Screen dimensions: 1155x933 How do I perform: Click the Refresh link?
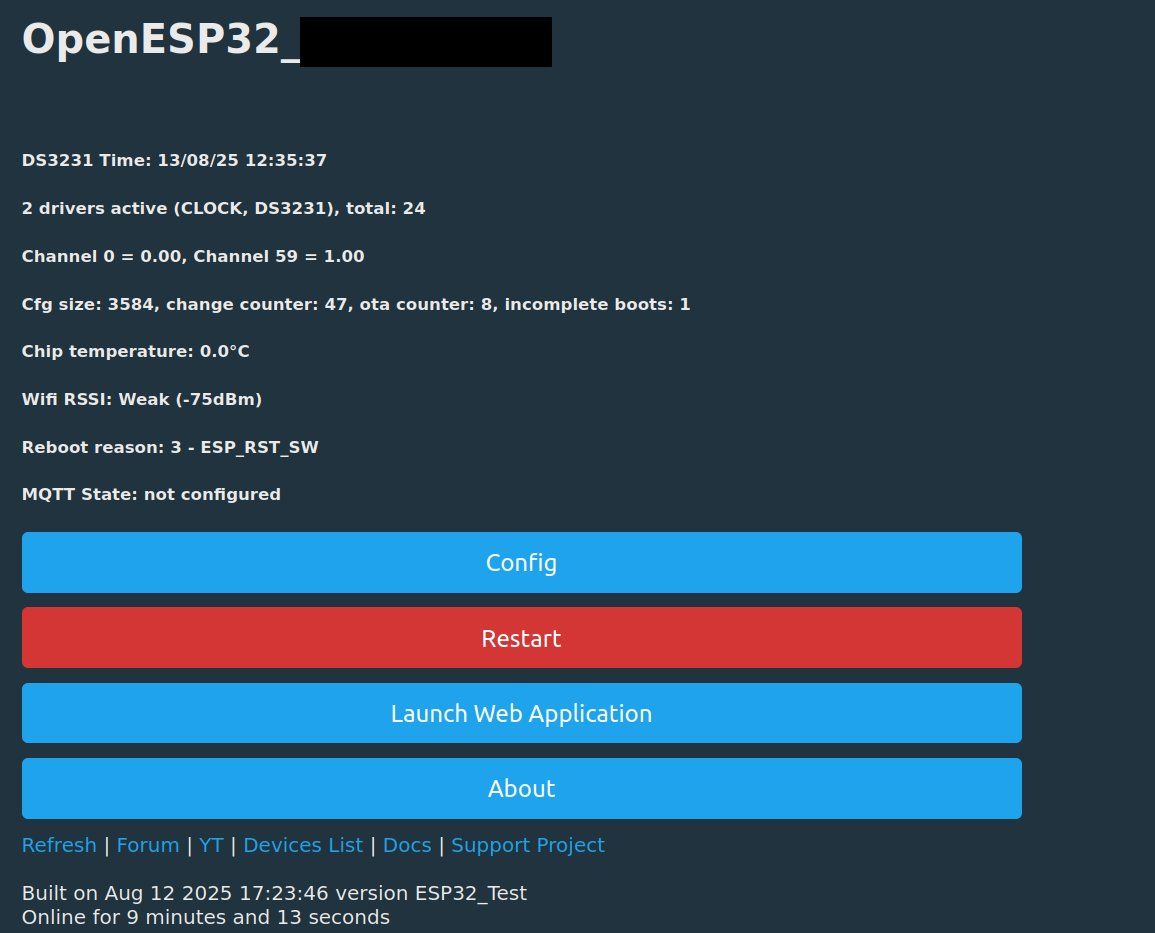point(59,845)
